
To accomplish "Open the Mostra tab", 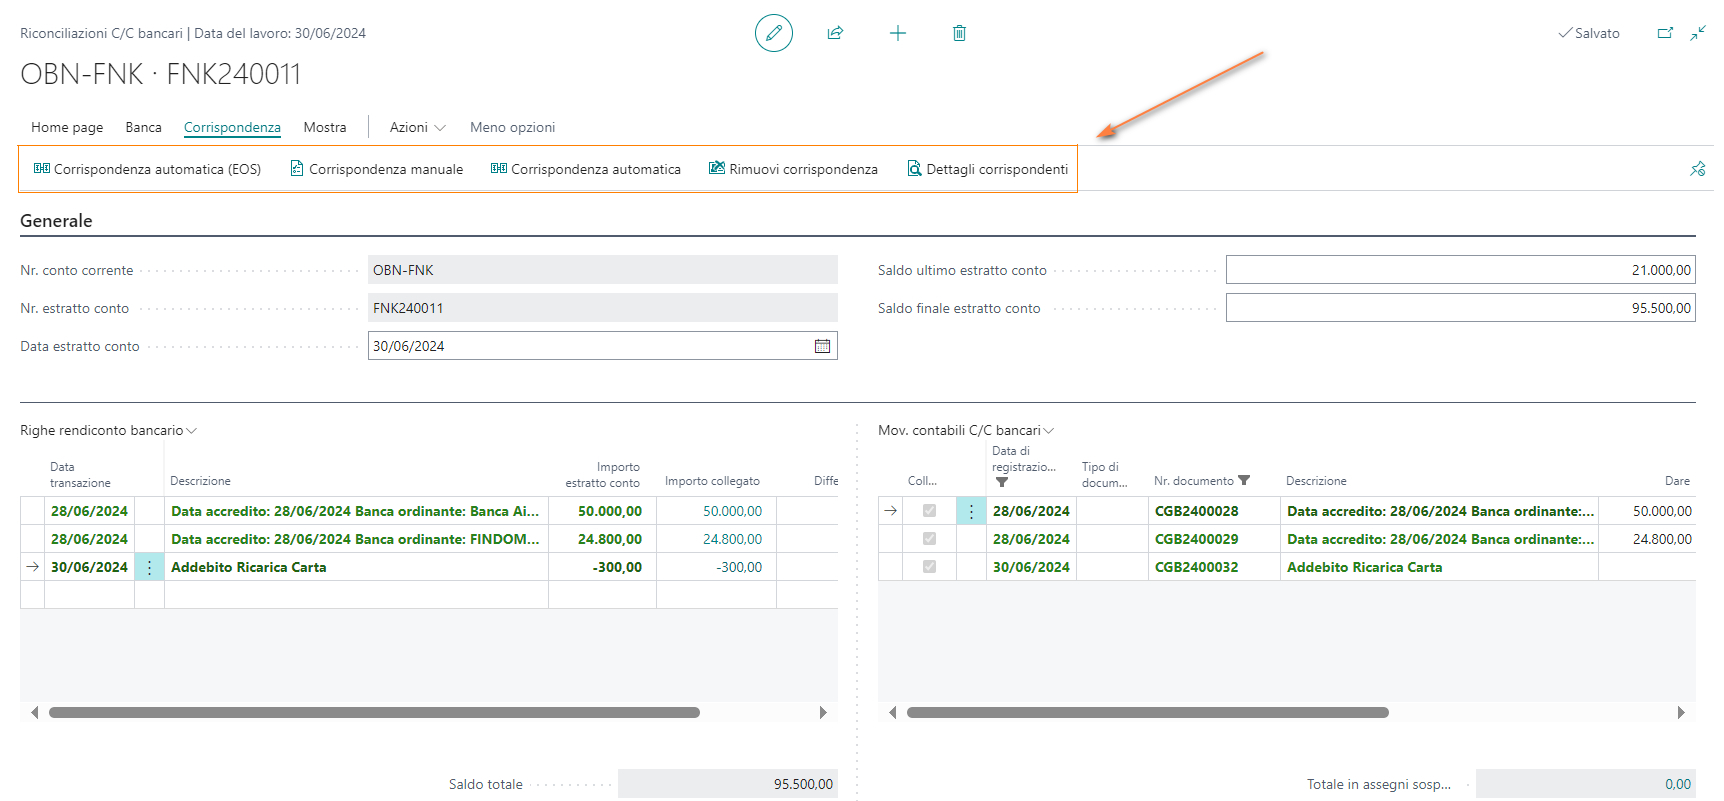I will (325, 127).
